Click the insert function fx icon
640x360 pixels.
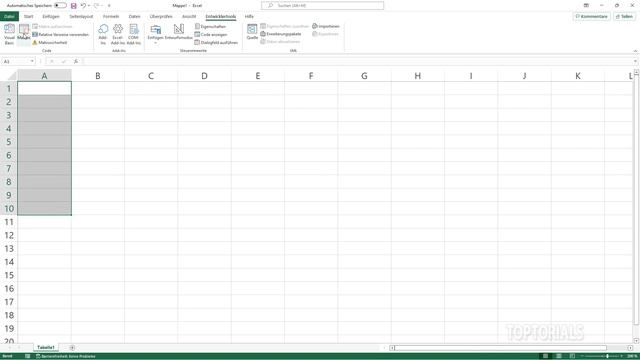(x=76, y=61)
